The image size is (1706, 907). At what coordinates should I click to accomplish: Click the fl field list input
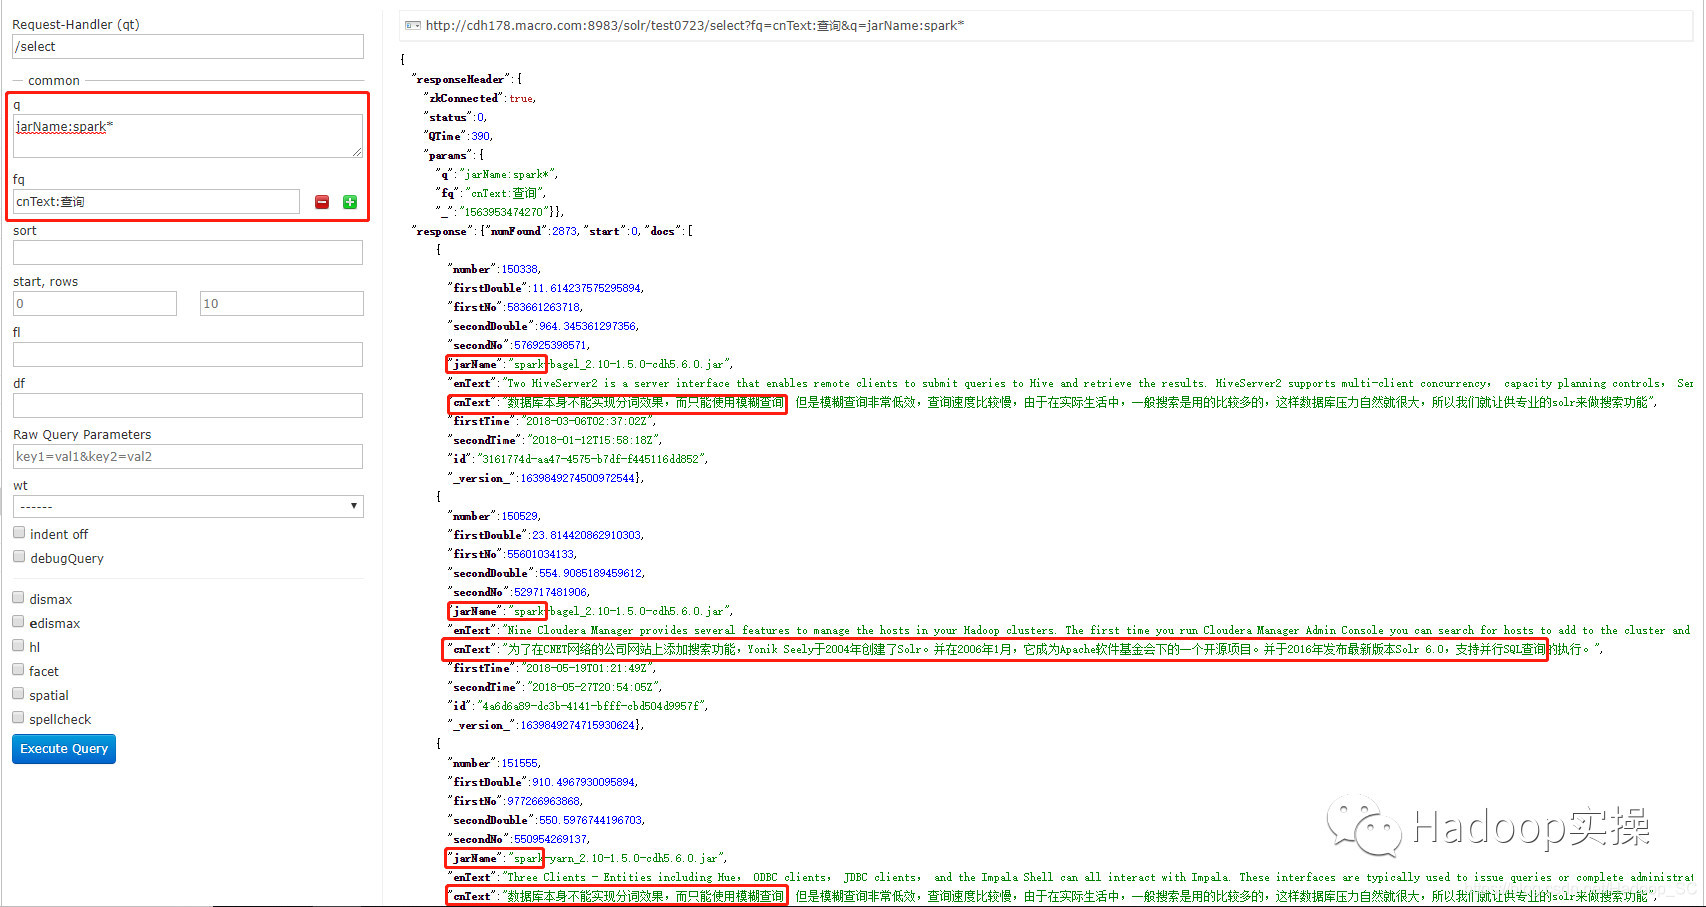pos(188,355)
